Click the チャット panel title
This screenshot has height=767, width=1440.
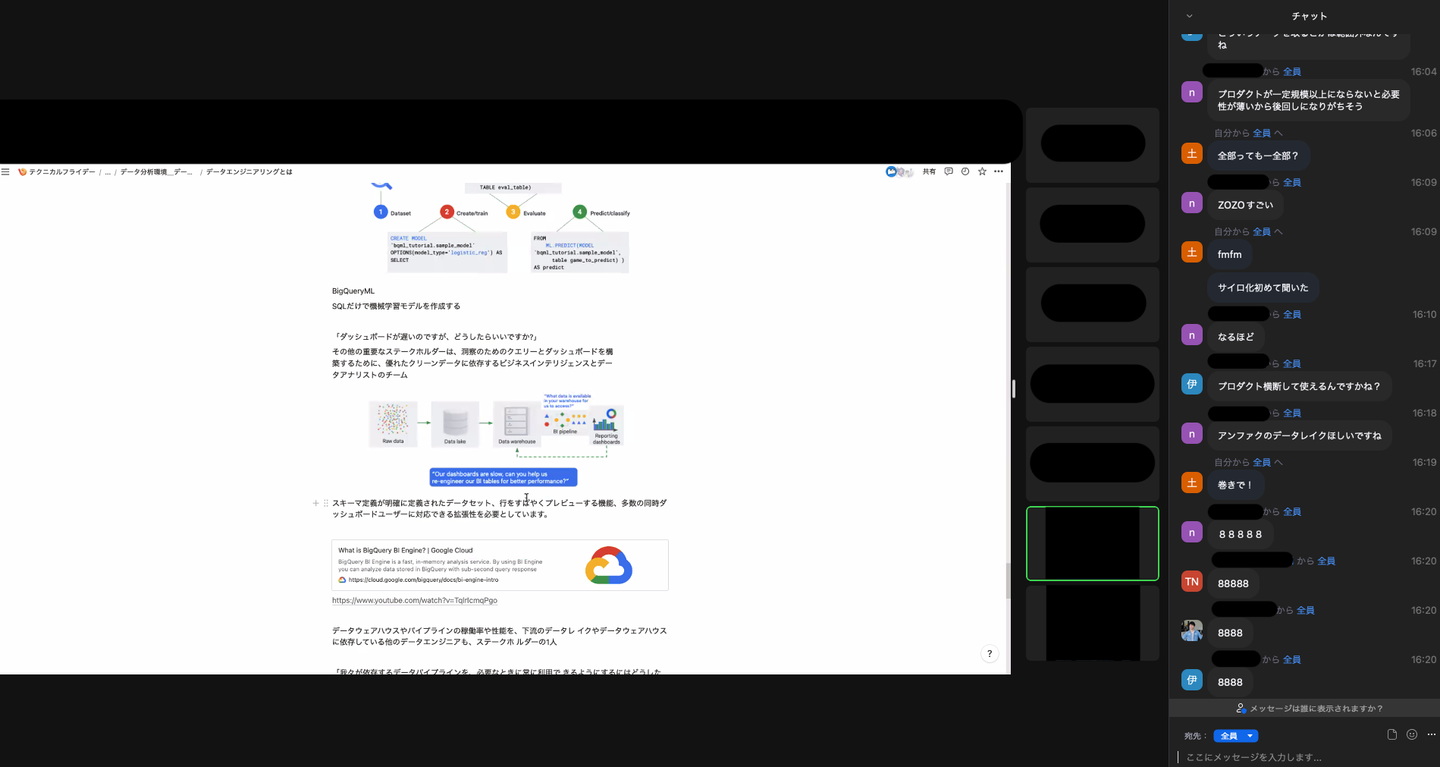[x=1309, y=16]
